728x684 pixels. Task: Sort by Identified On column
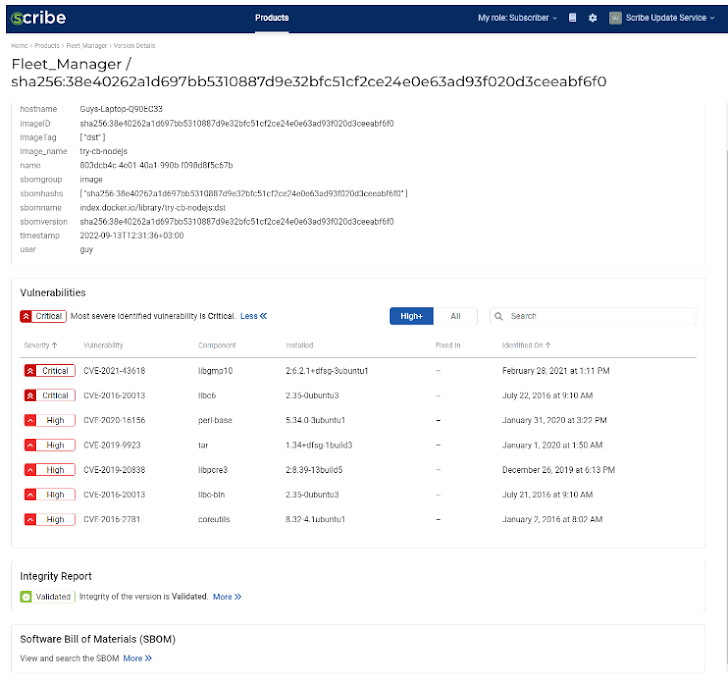pos(523,345)
